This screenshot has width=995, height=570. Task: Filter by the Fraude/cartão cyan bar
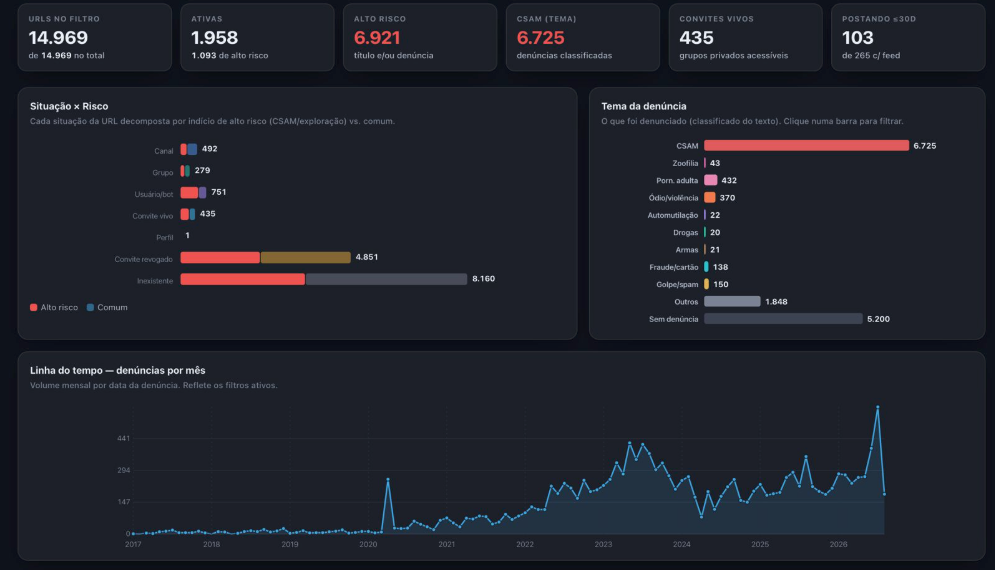click(706, 267)
